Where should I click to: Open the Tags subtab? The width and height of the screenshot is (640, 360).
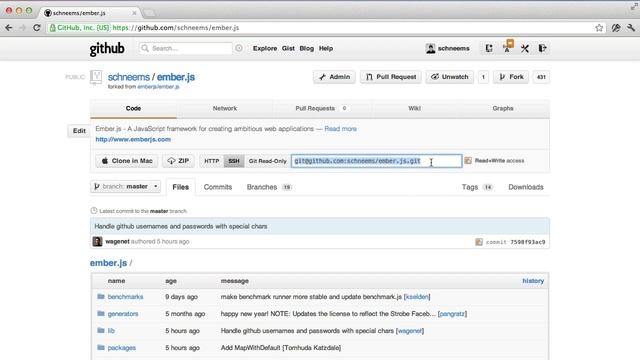click(477, 187)
